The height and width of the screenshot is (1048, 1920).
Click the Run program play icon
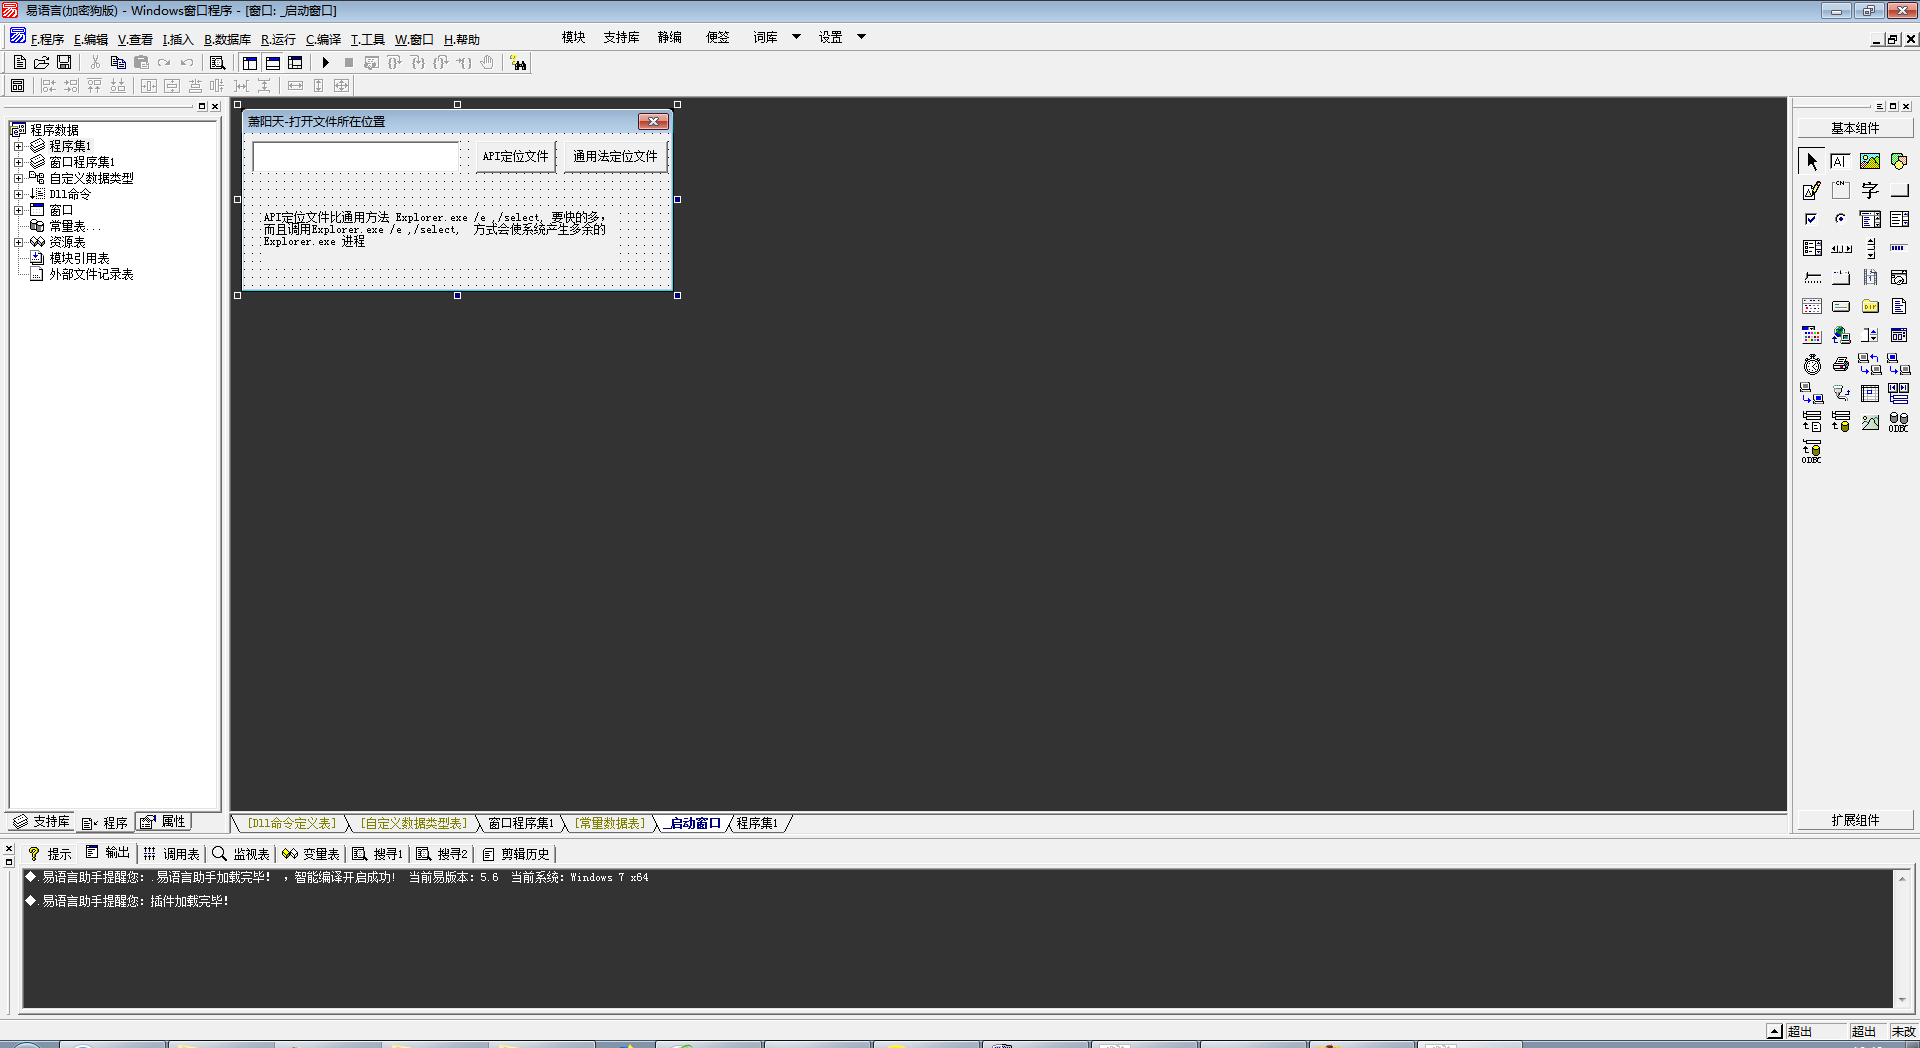325,63
